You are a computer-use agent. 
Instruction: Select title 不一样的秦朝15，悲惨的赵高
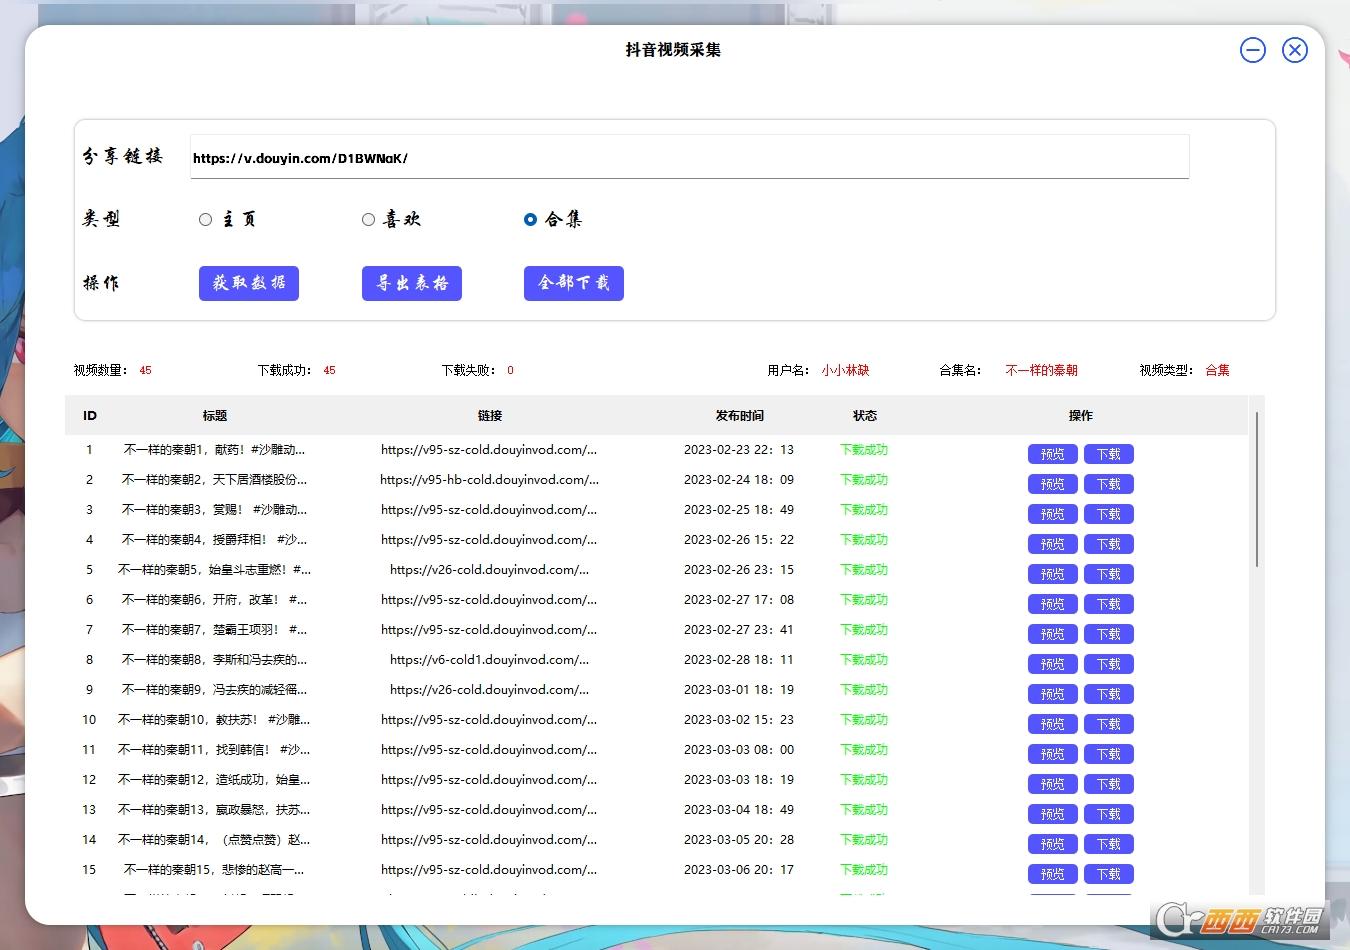coord(215,870)
